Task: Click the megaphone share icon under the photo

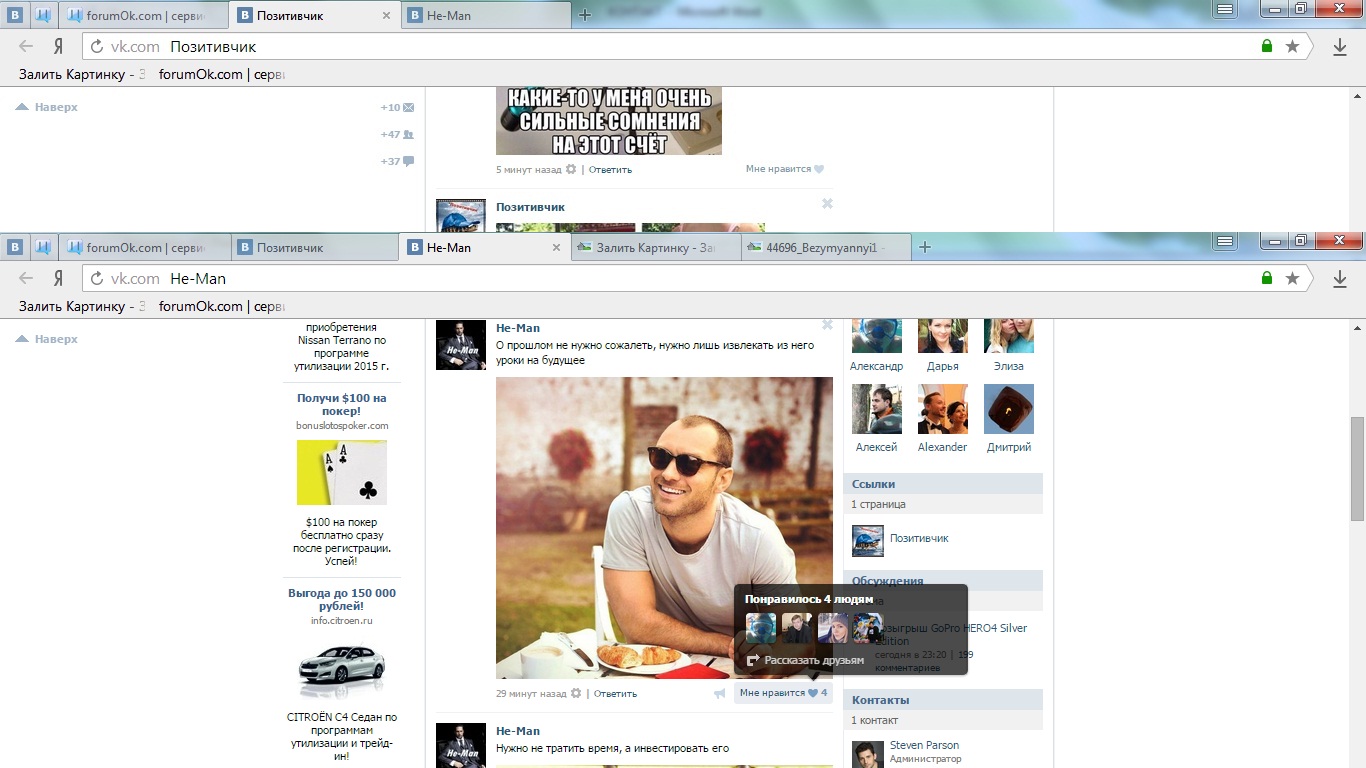Action: point(719,693)
